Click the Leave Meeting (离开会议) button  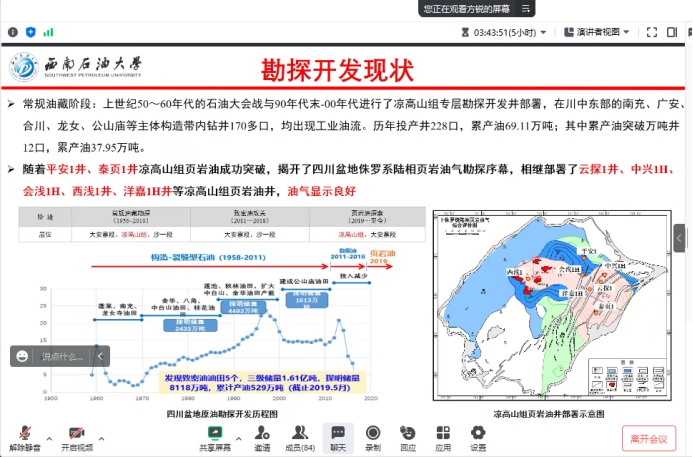pyautogui.click(x=648, y=438)
